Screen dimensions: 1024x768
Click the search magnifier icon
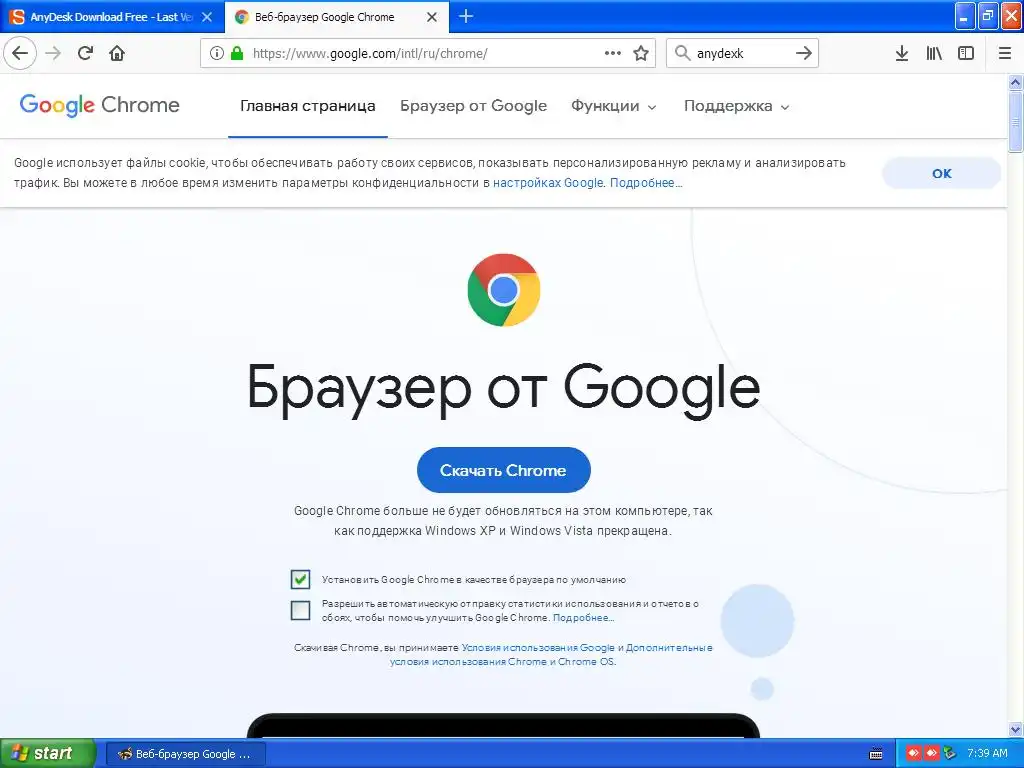[682, 53]
